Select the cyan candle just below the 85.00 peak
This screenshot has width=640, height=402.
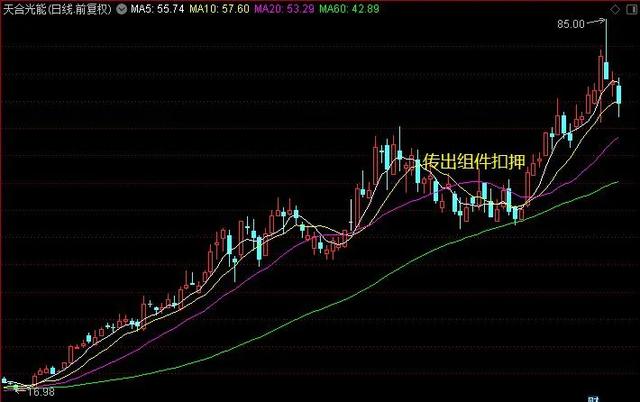[x=607, y=71]
